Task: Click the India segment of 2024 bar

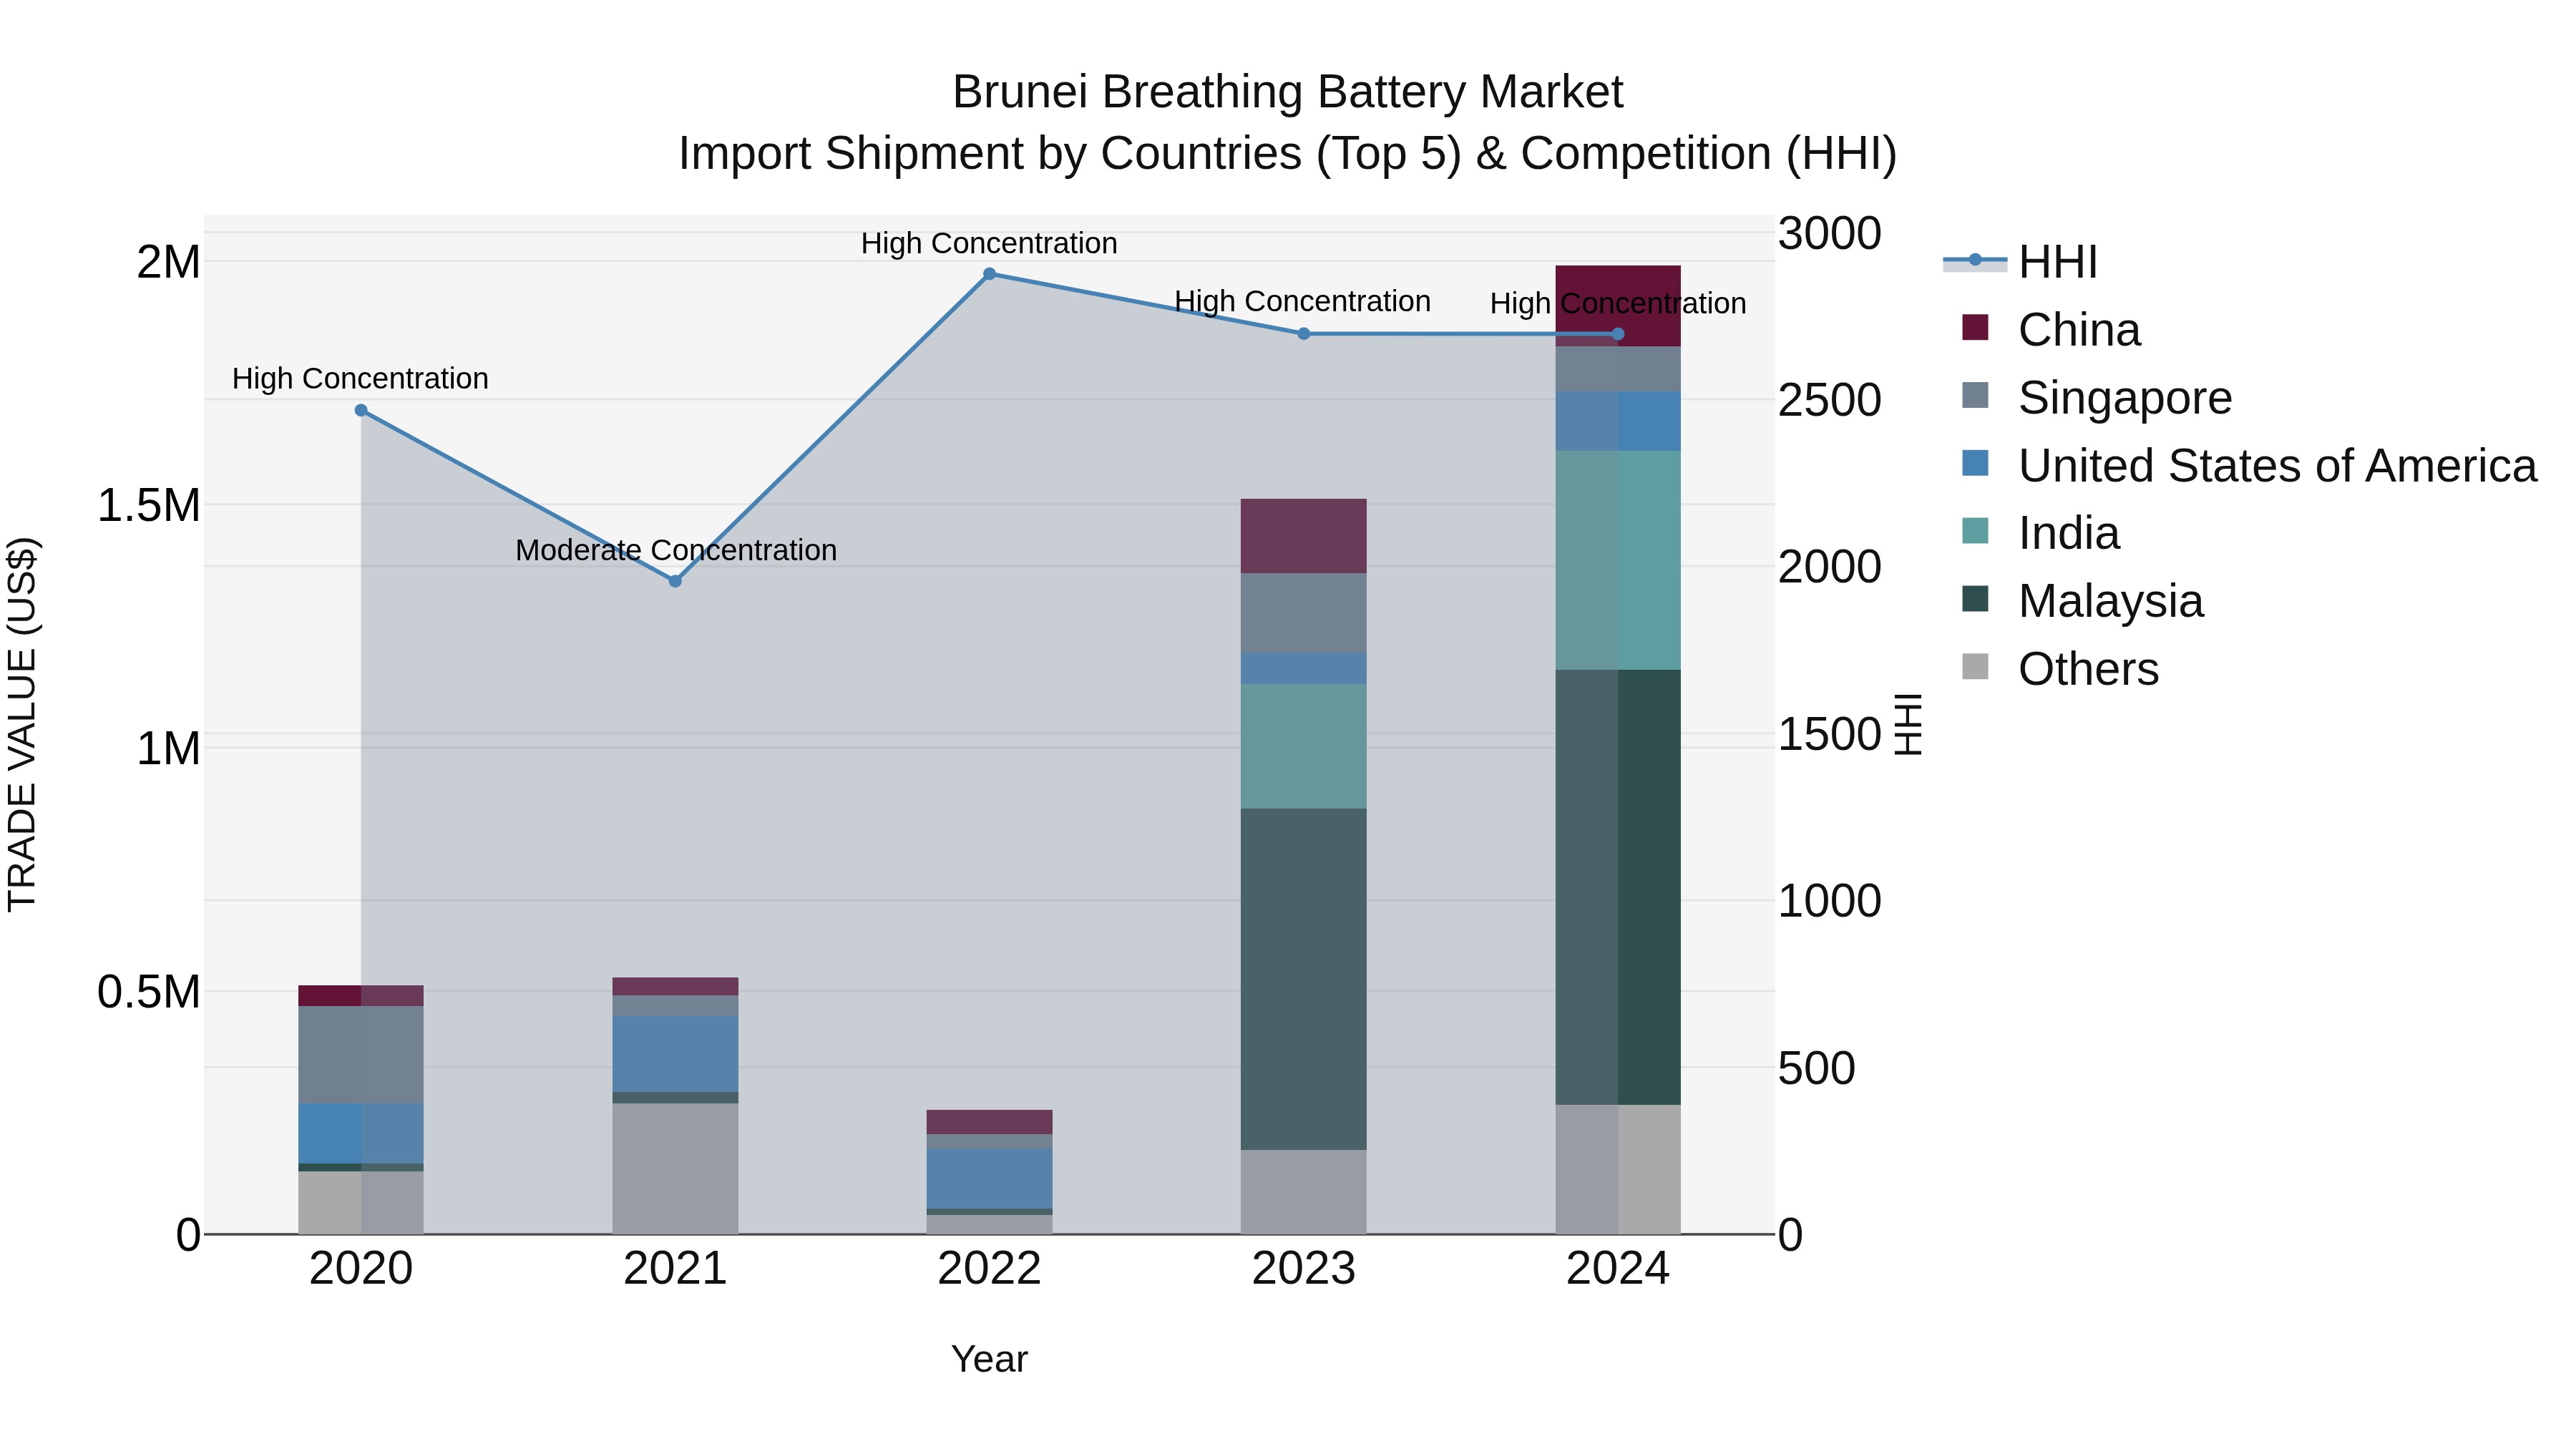Action: click(1618, 560)
